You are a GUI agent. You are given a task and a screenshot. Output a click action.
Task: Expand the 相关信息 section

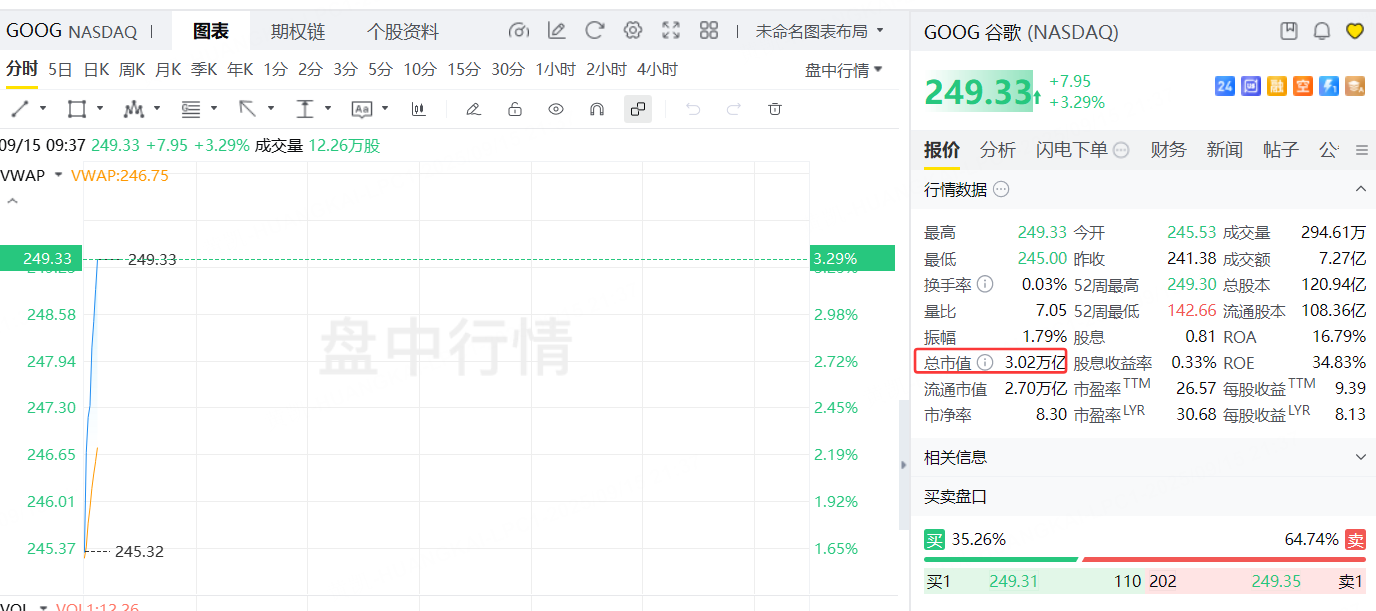click(x=1360, y=457)
